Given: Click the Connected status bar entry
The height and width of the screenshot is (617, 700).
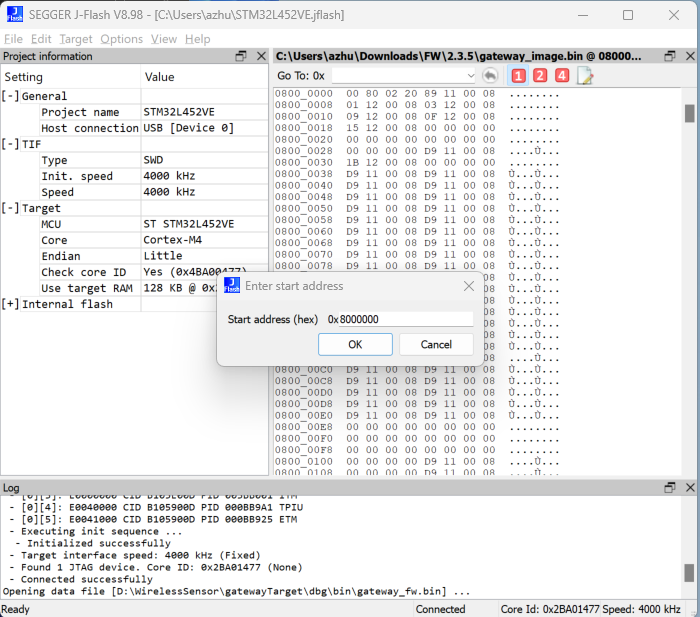Looking at the screenshot, I should (x=440, y=609).
